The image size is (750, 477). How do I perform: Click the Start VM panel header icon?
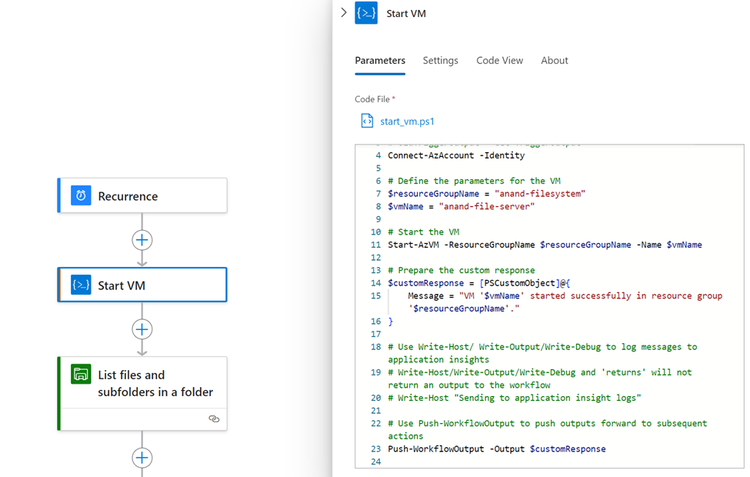366,14
